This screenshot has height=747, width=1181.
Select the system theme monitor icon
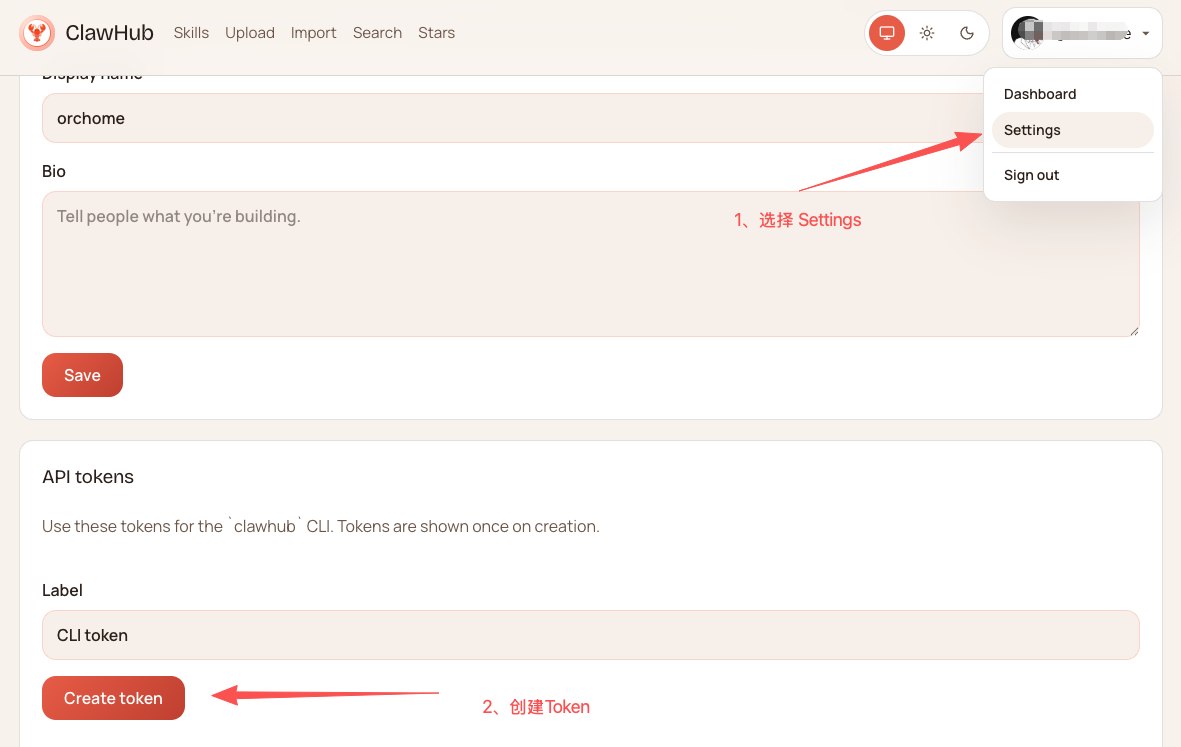coord(887,33)
